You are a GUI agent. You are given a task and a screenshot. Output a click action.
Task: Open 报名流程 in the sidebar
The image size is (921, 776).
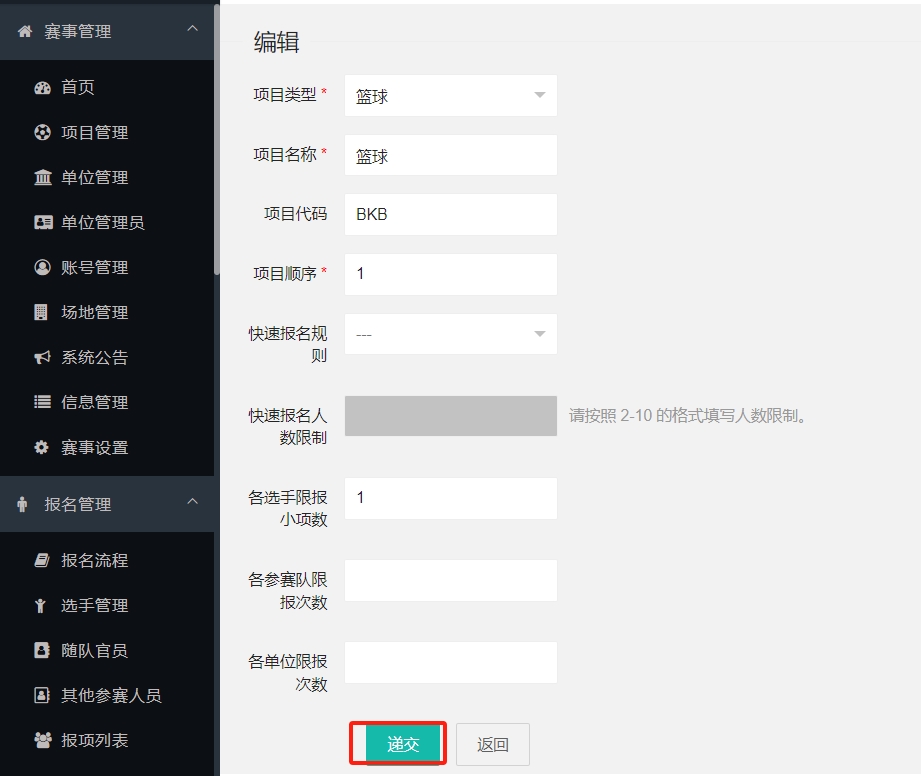pyautogui.click(x=94, y=561)
